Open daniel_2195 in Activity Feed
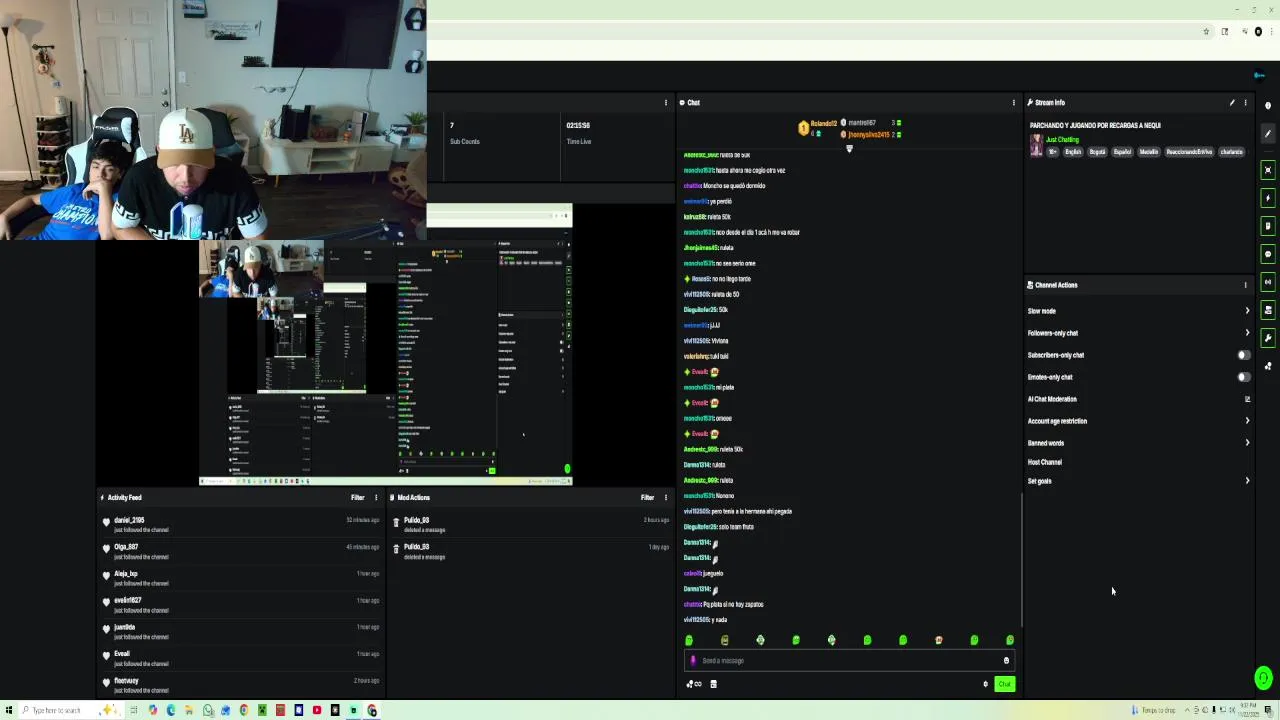Image resolution: width=1280 pixels, height=720 pixels. coord(129,520)
